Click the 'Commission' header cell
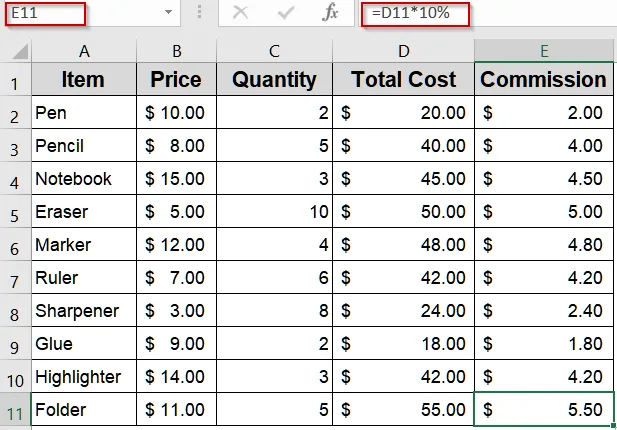The image size is (617, 430). (544, 79)
